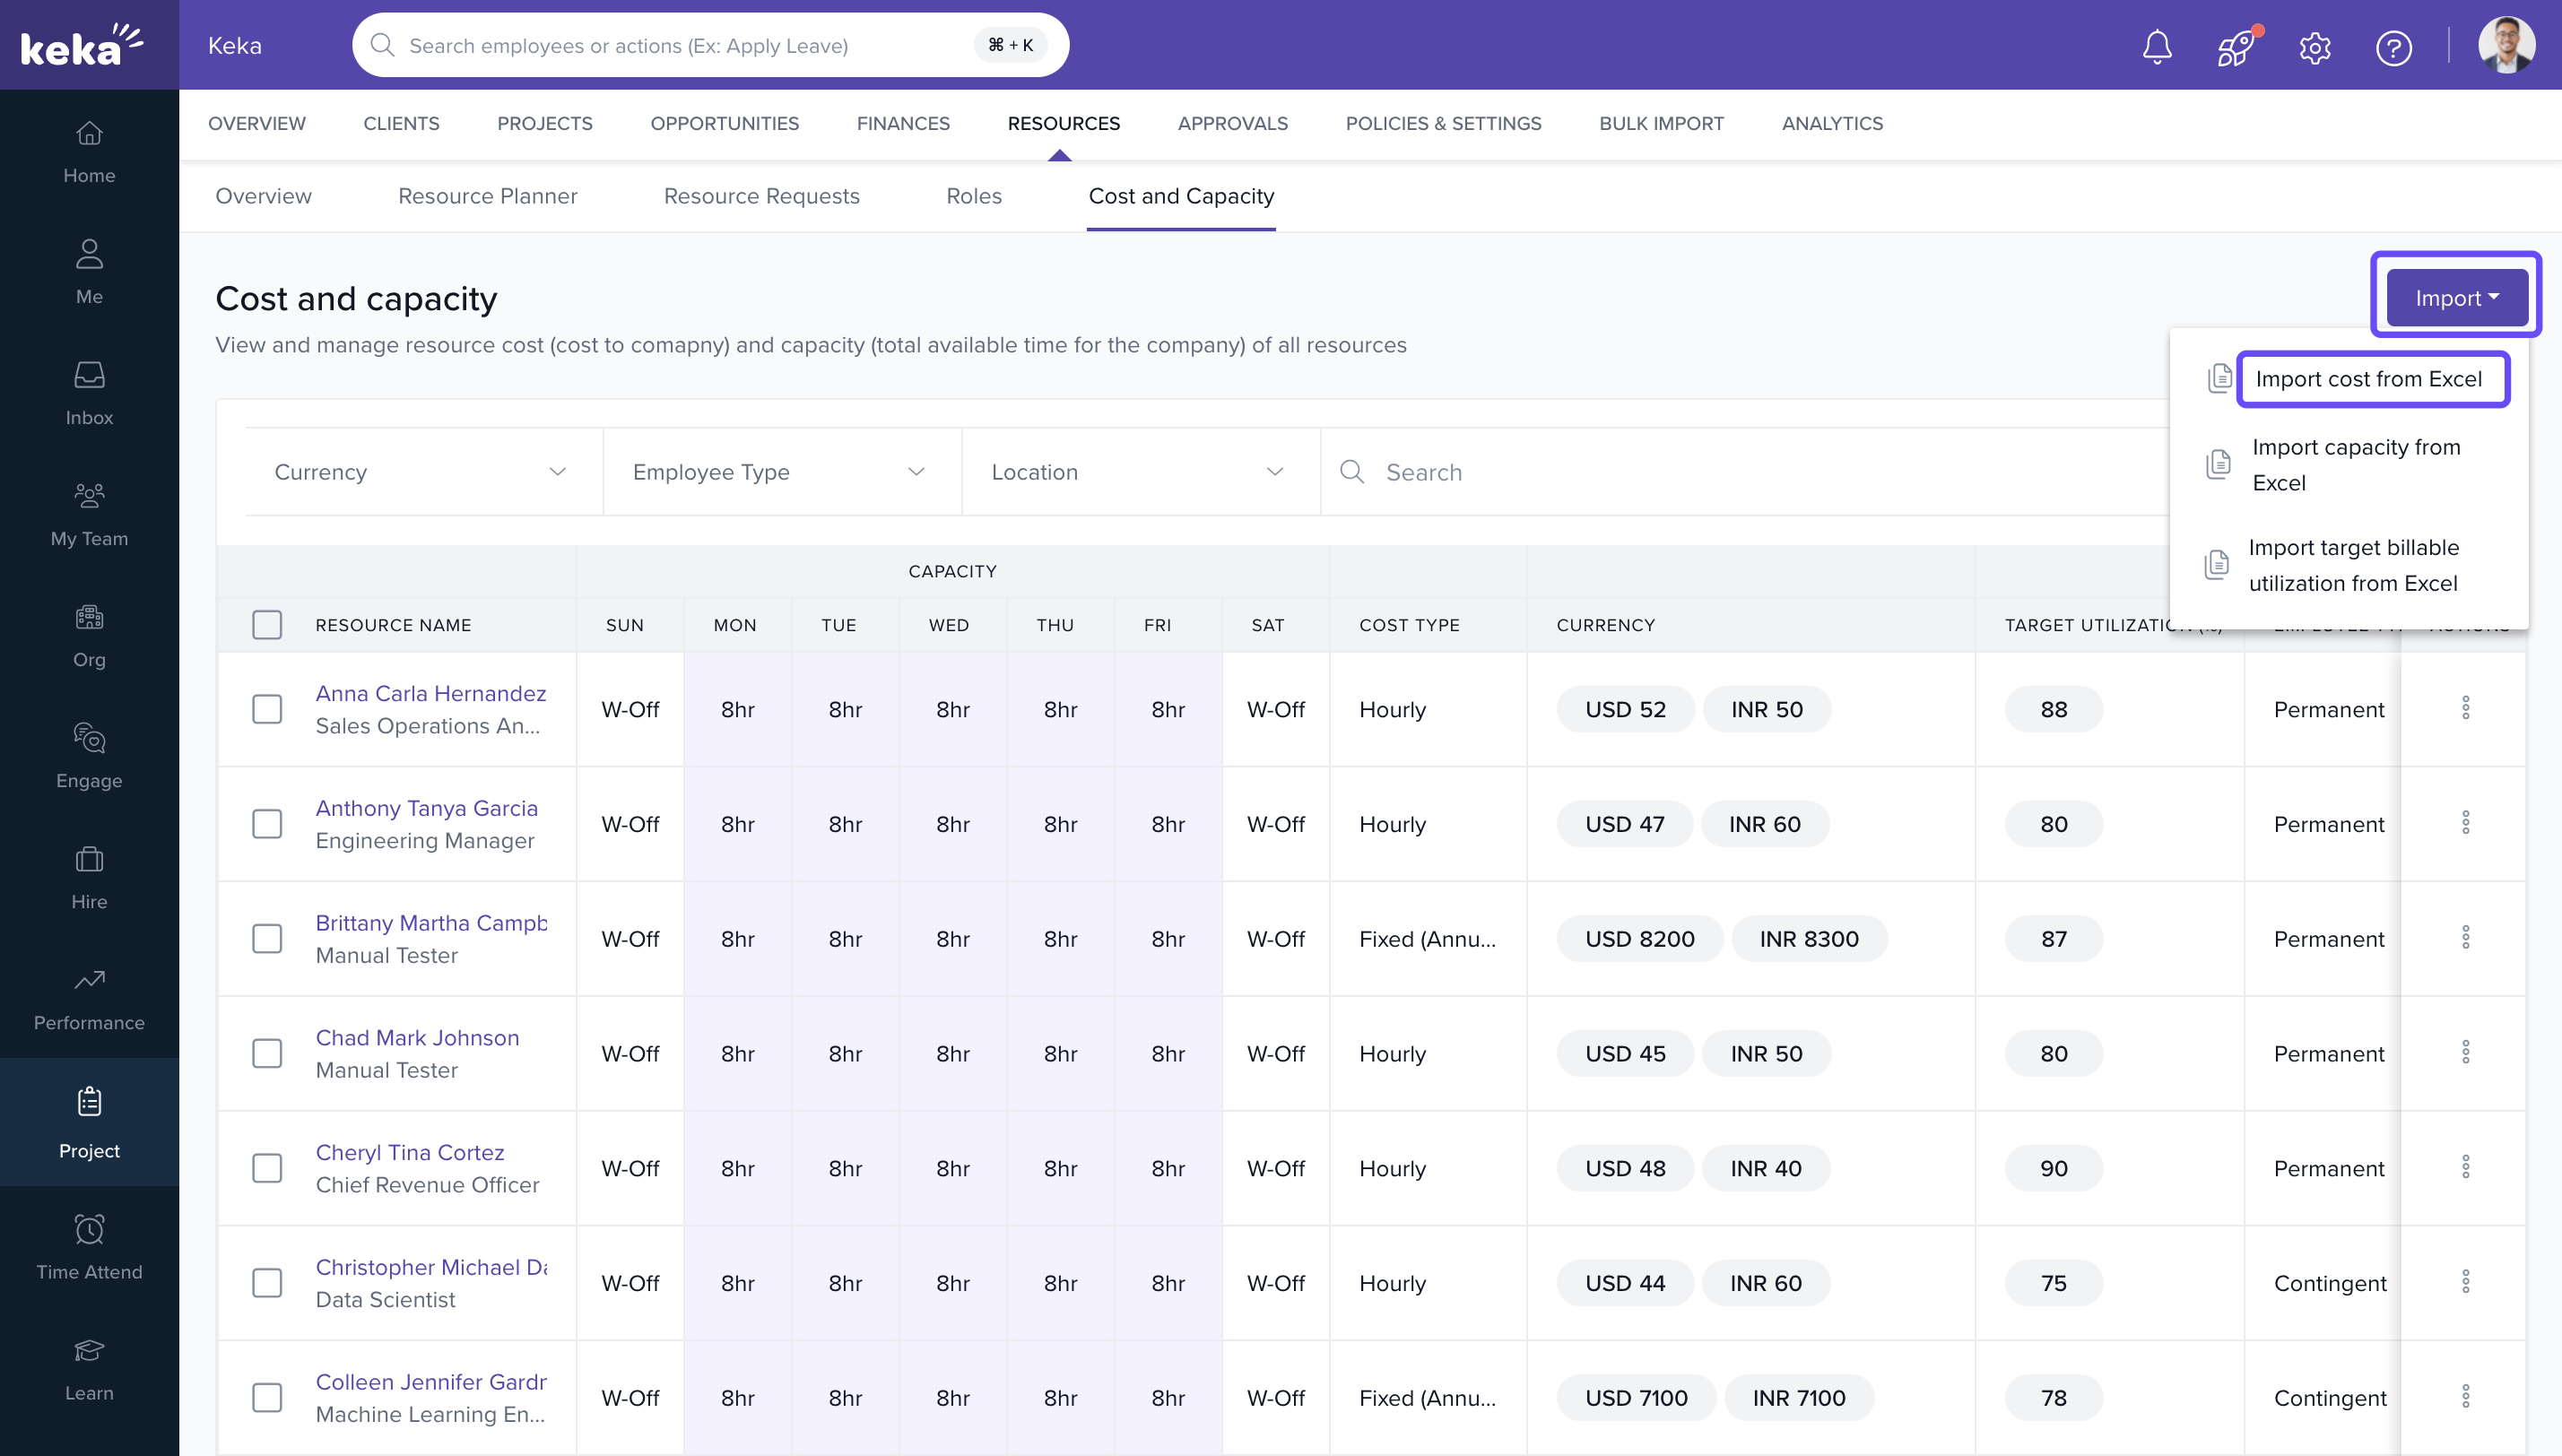2562x1456 pixels.
Task: Switch to the Resource Planner tab
Action: tap(487, 196)
